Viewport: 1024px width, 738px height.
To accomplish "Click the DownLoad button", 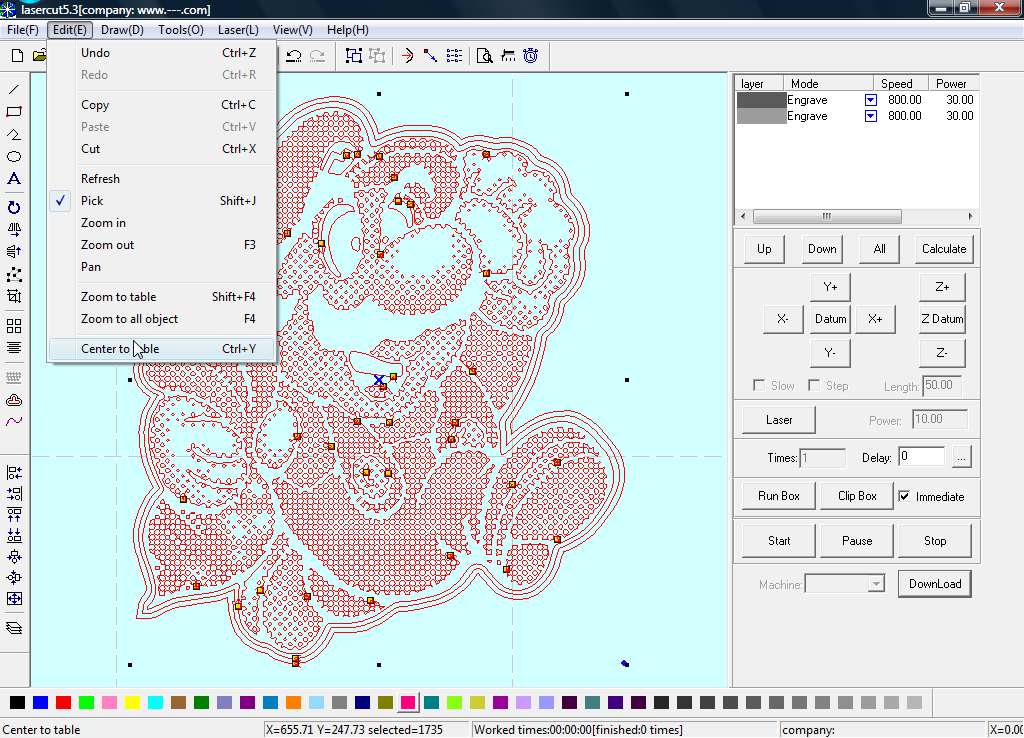I will (935, 584).
